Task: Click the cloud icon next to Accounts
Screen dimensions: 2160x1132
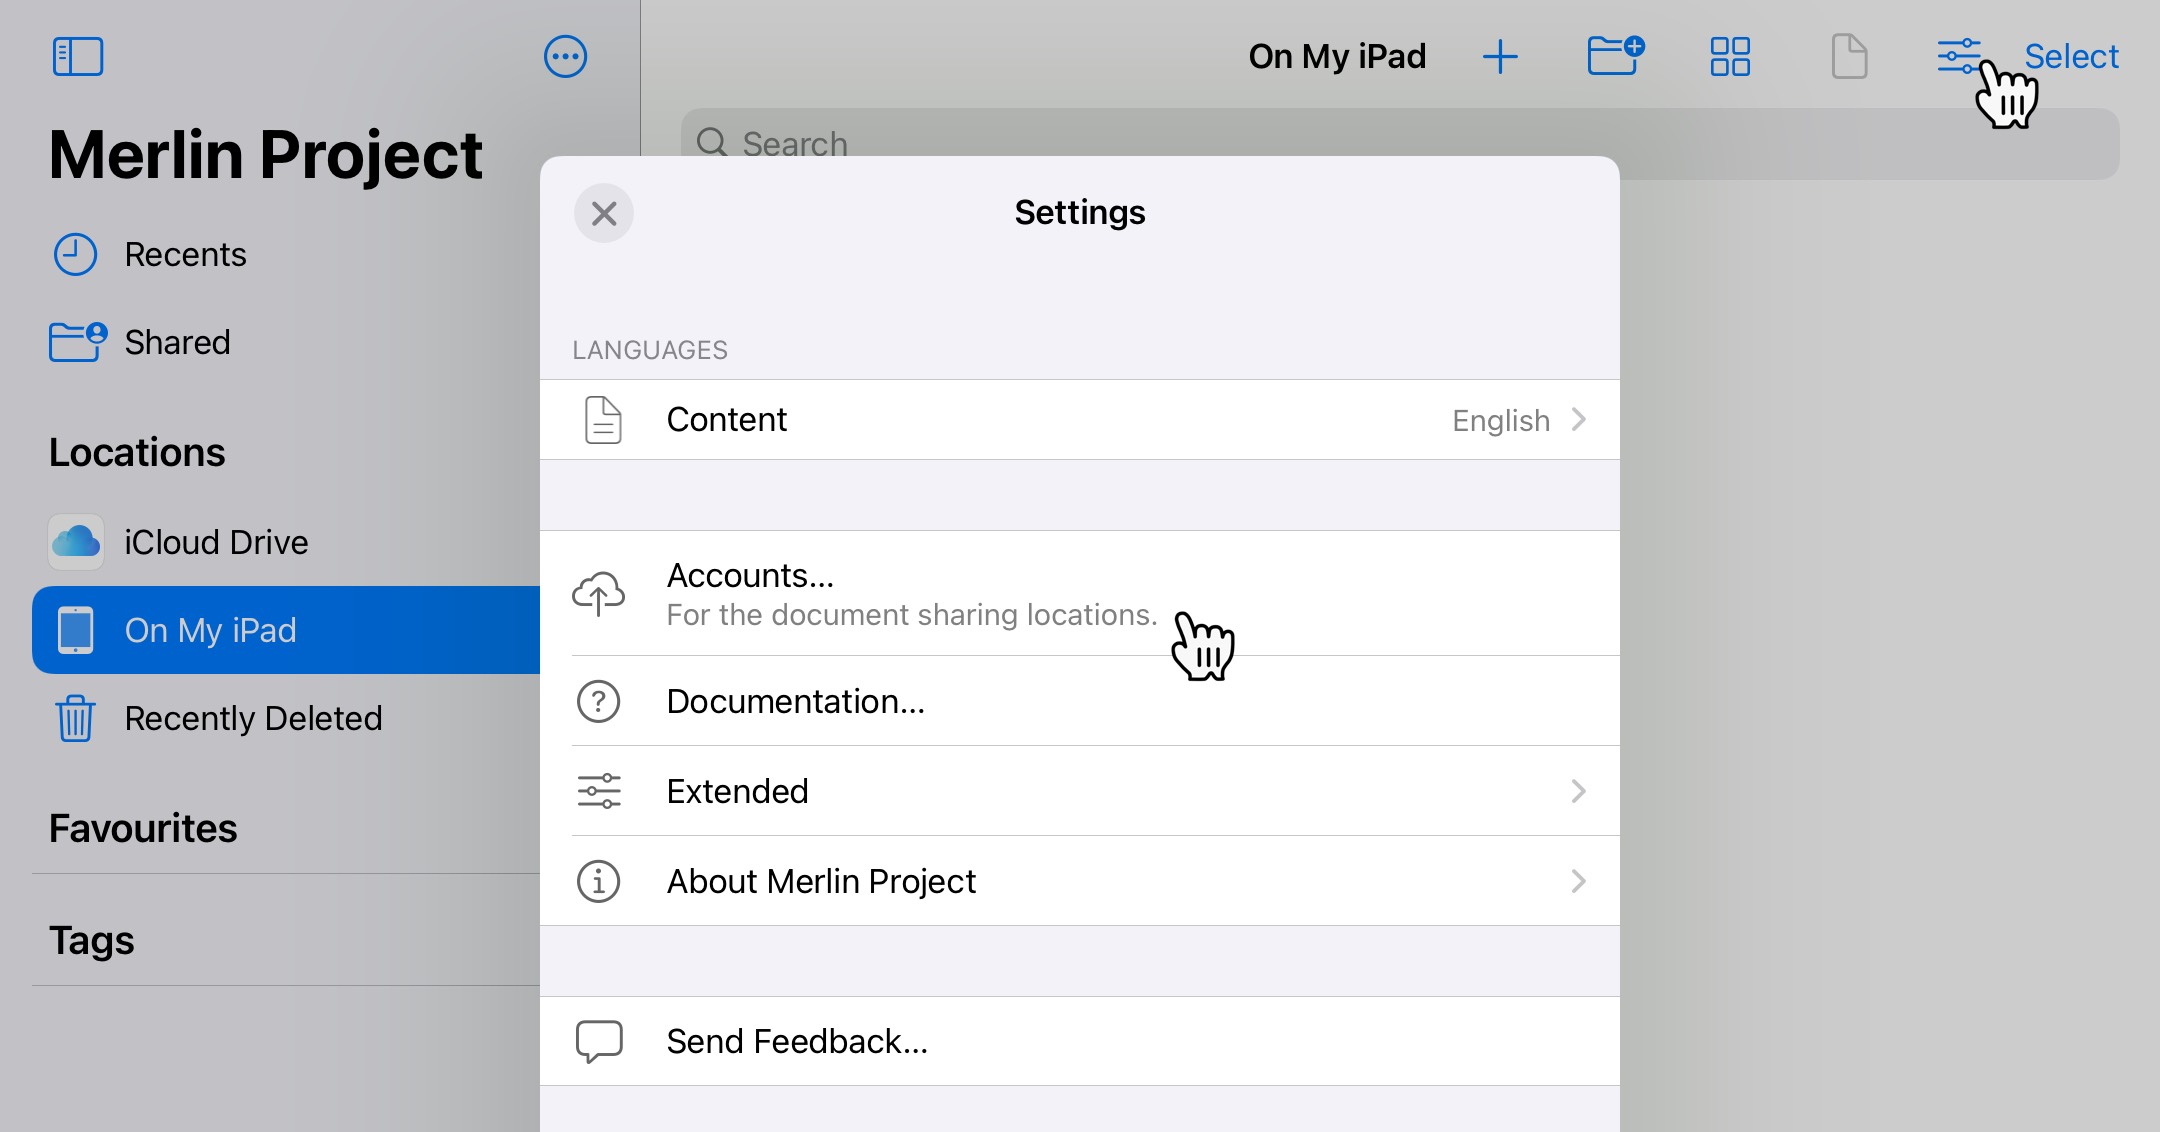Action: (597, 593)
